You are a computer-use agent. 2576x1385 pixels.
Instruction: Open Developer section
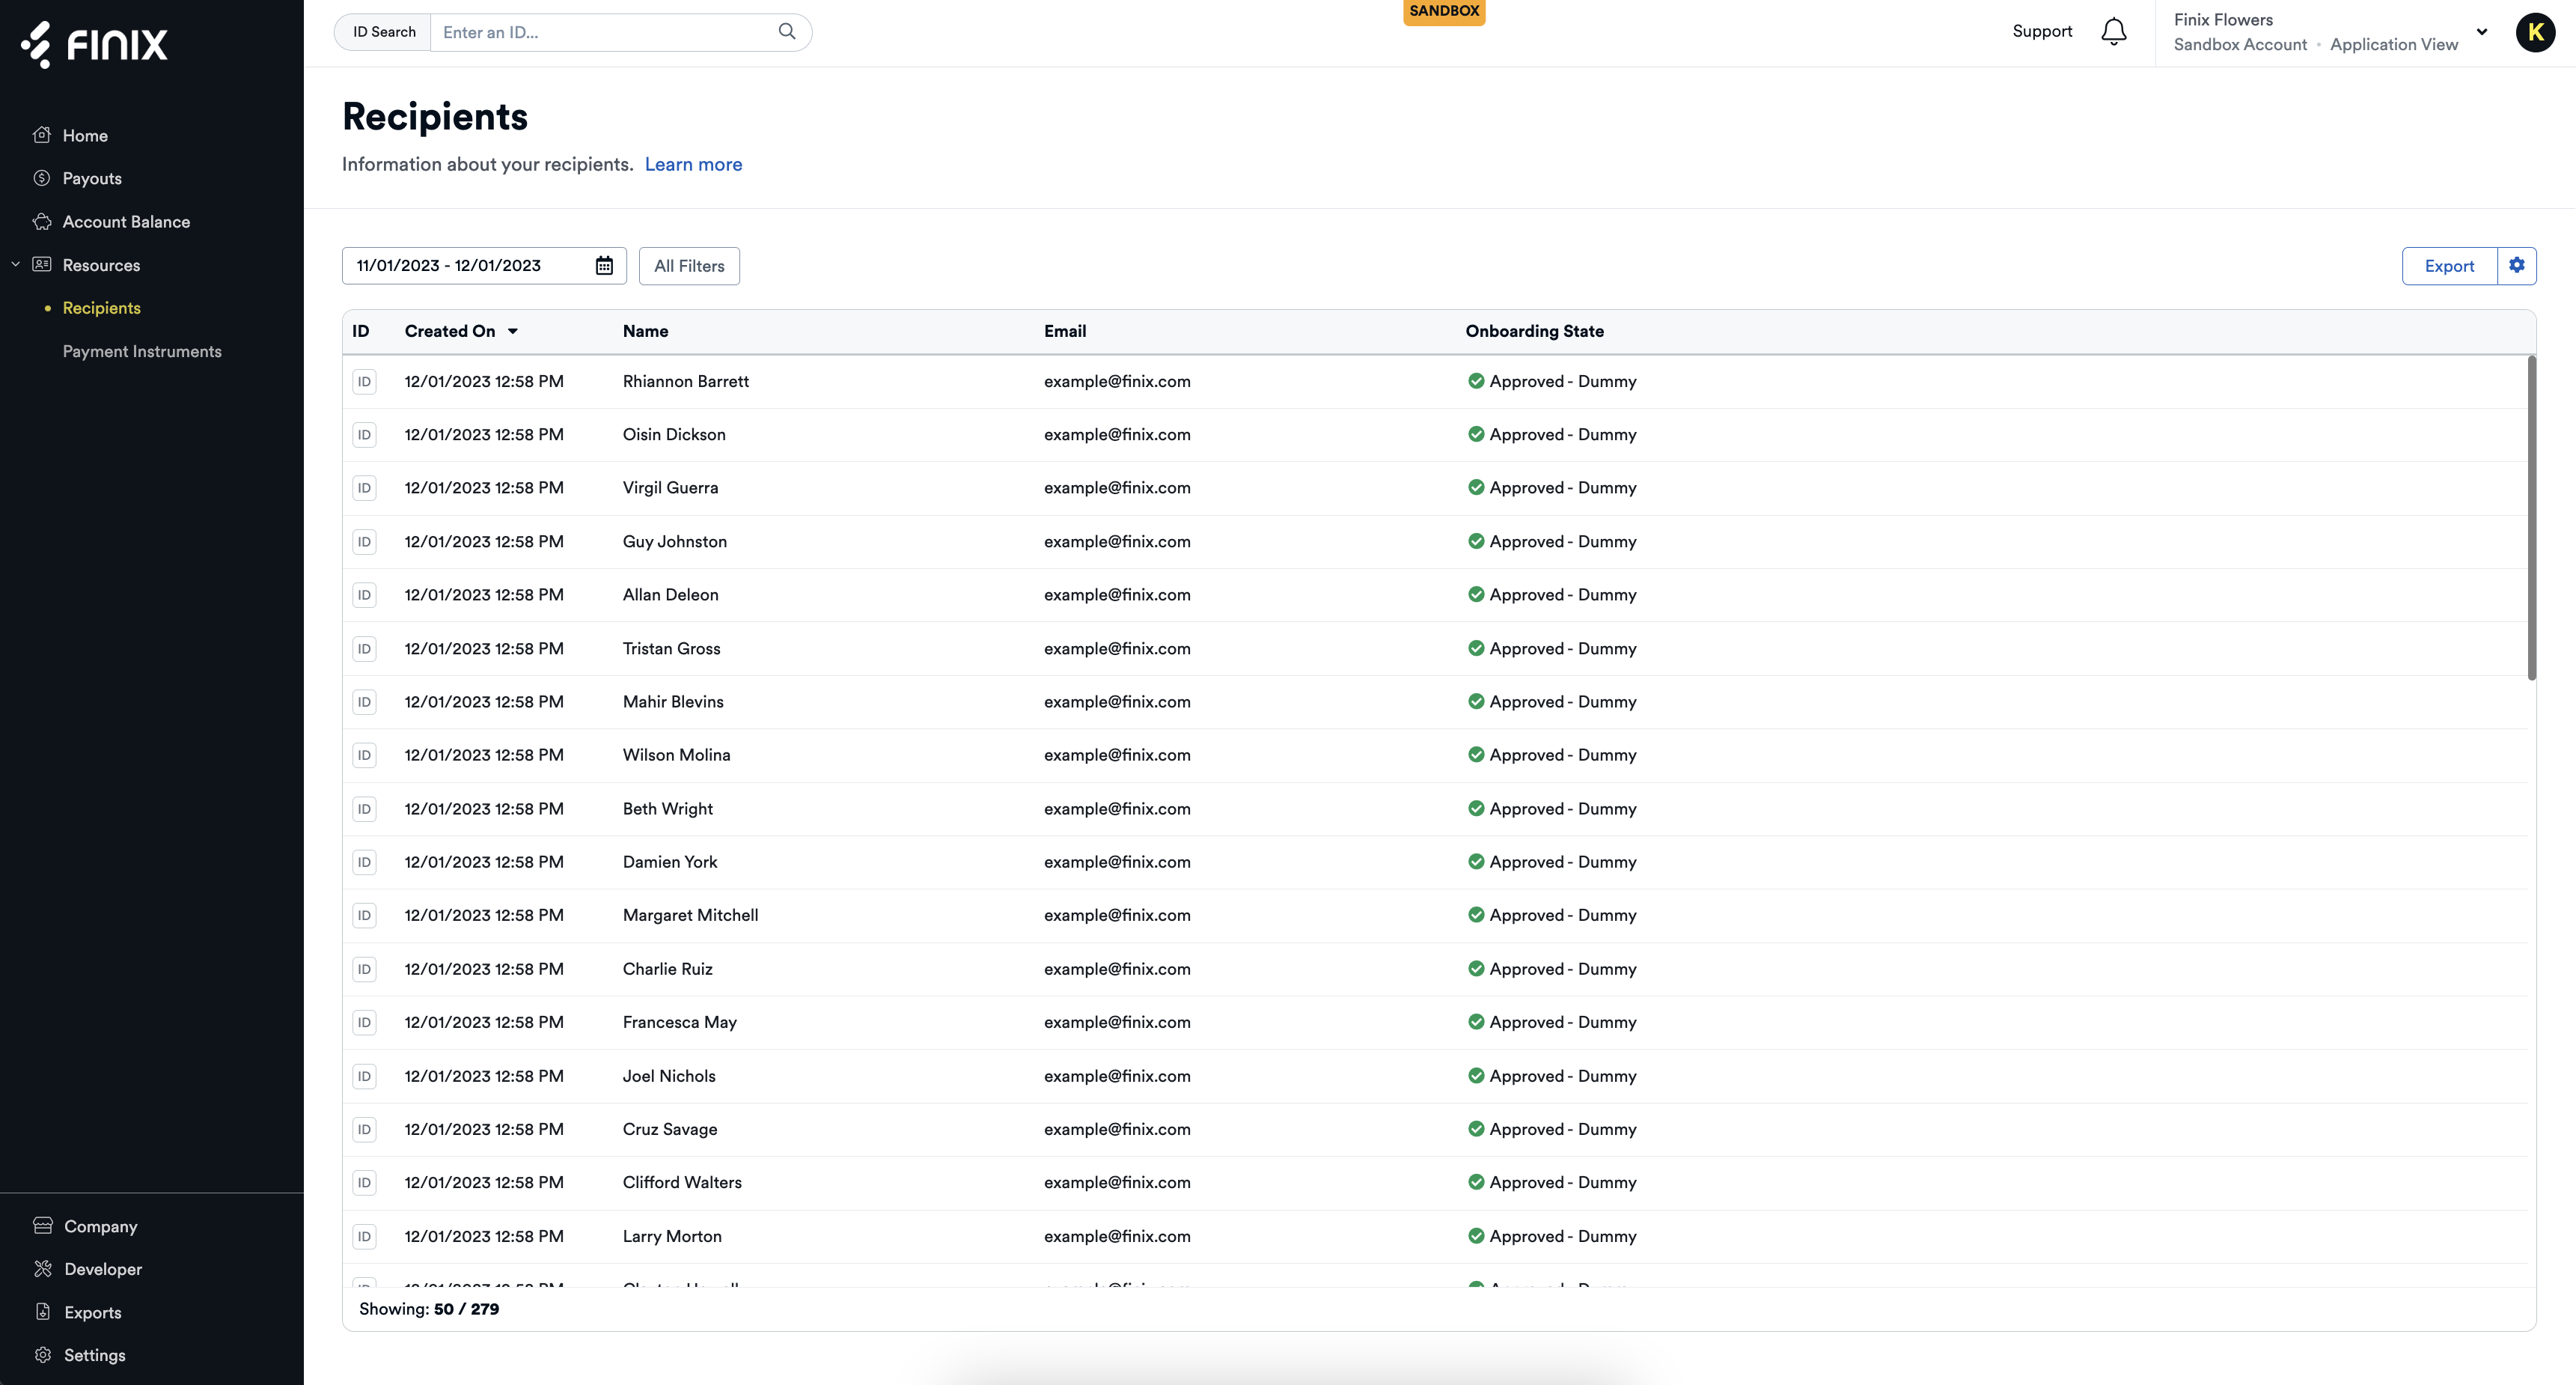(x=103, y=1269)
